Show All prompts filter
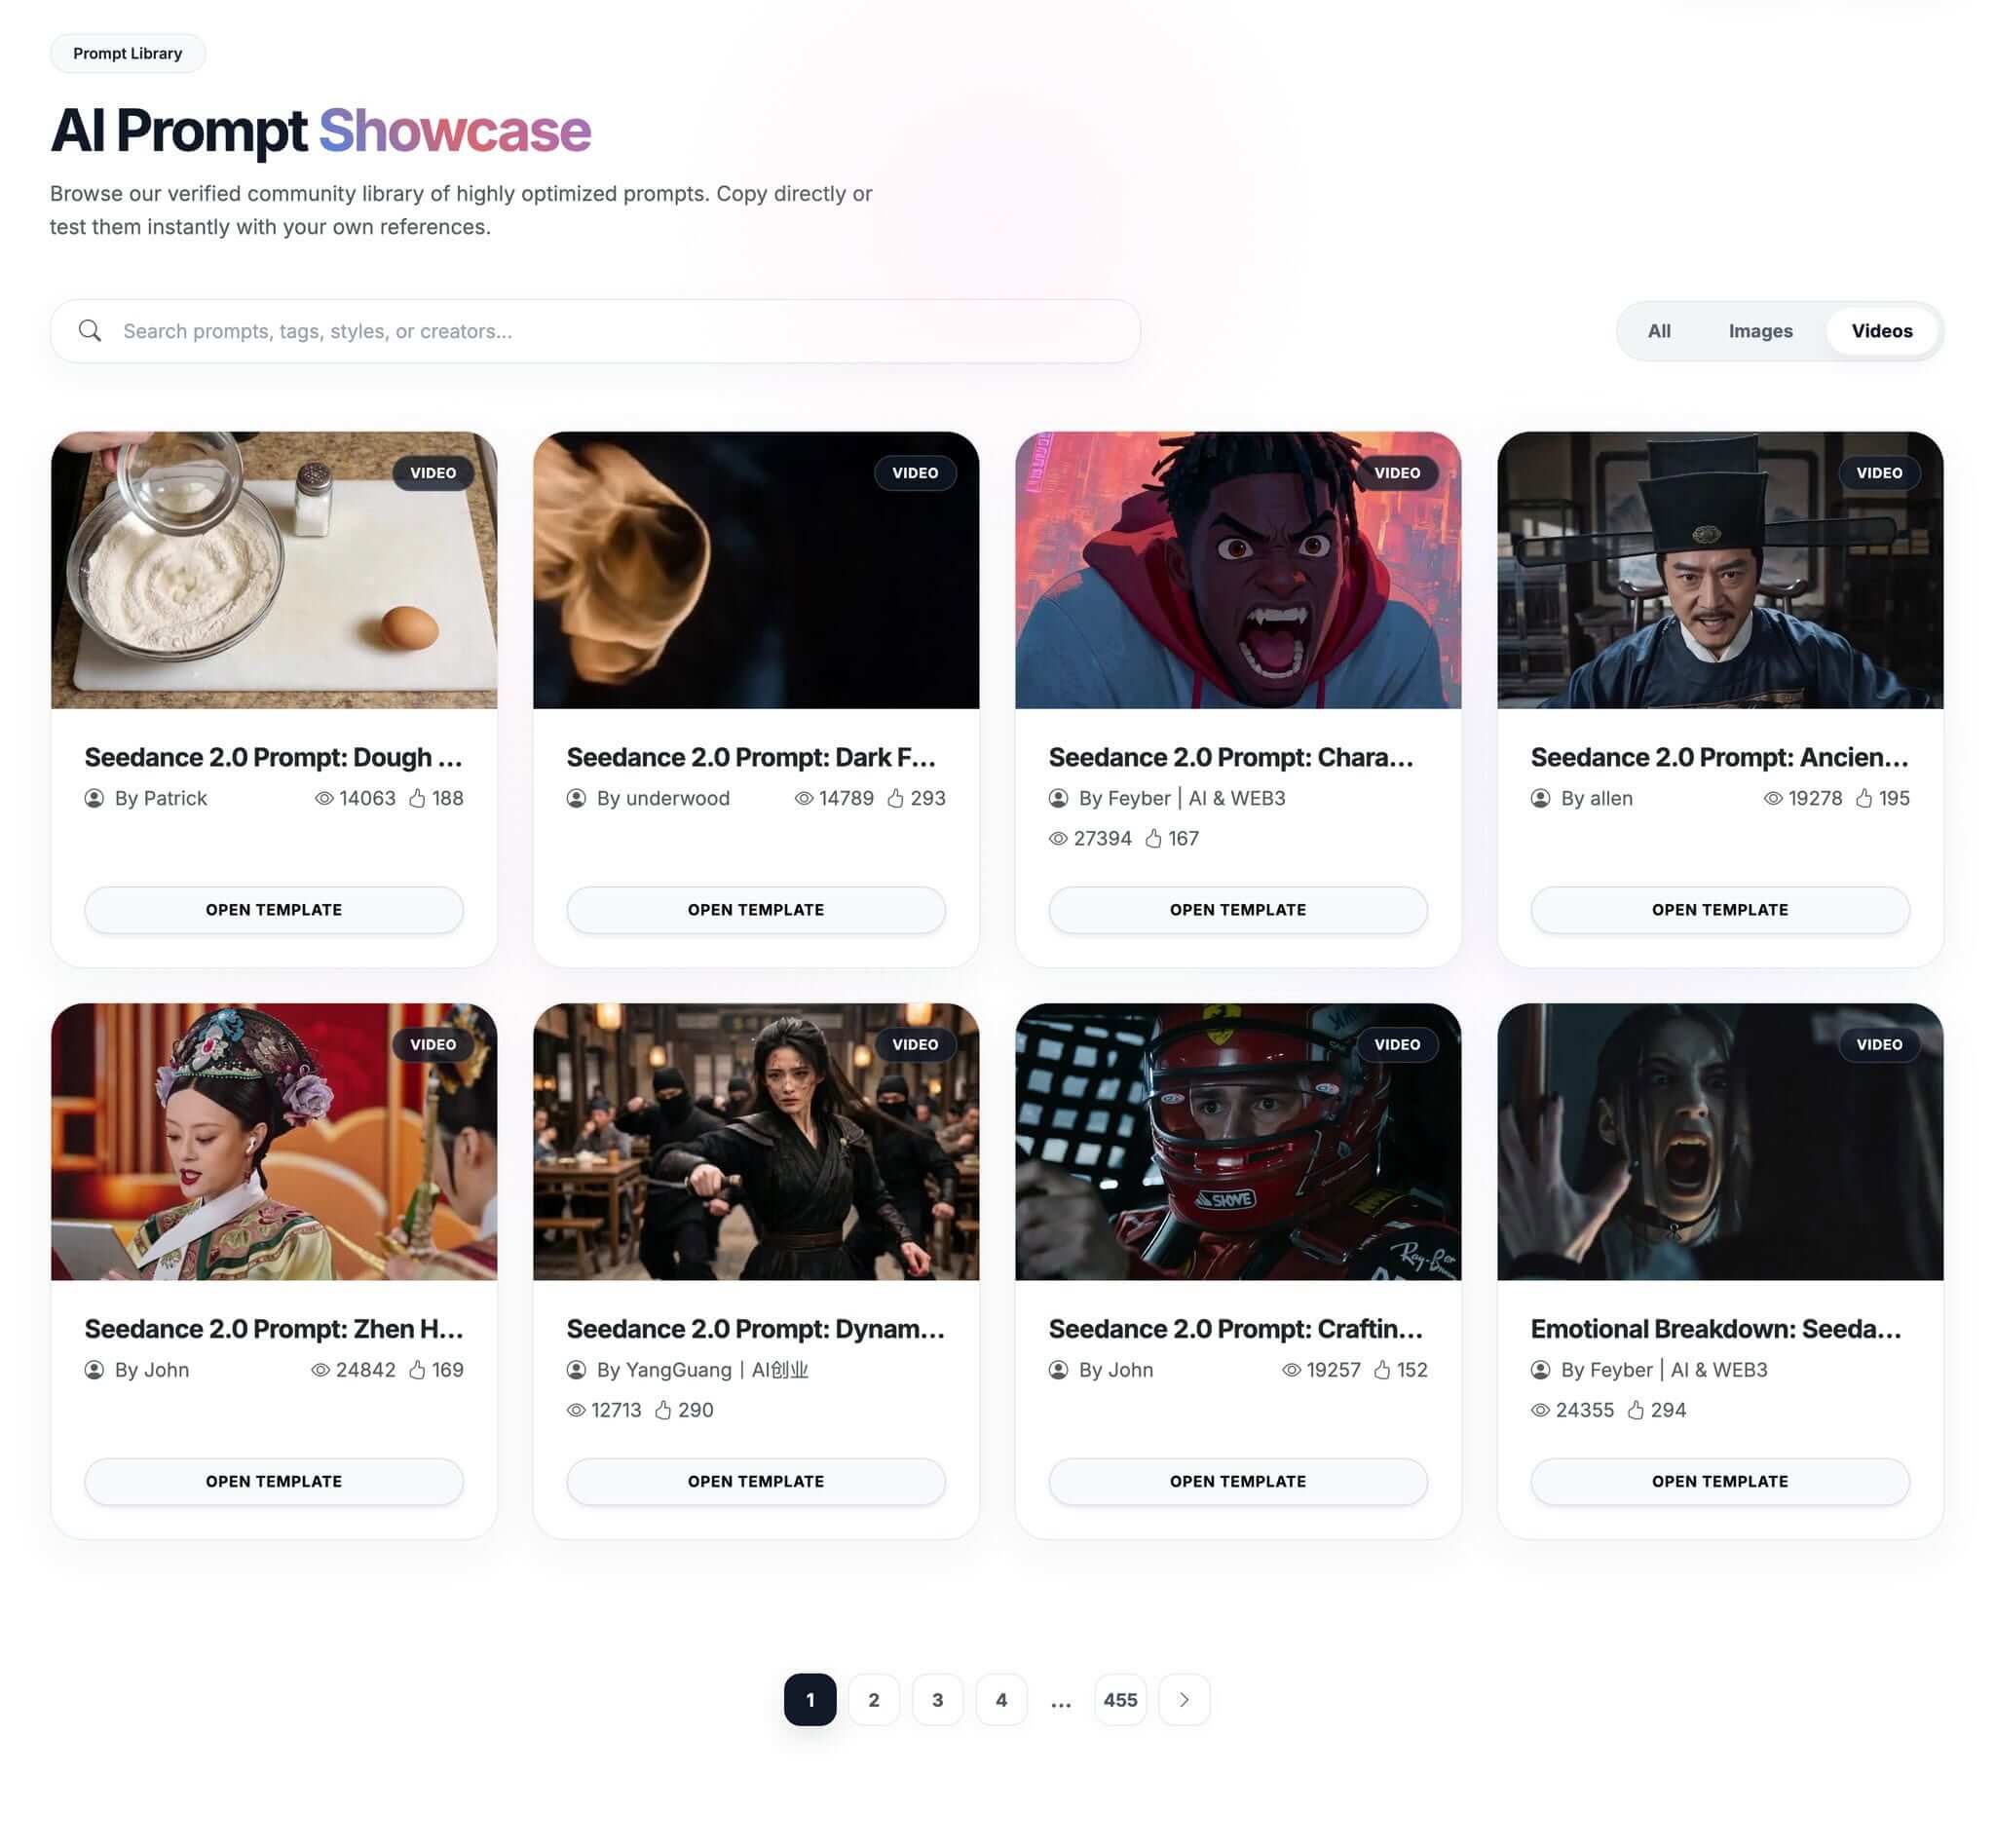 click(1659, 331)
